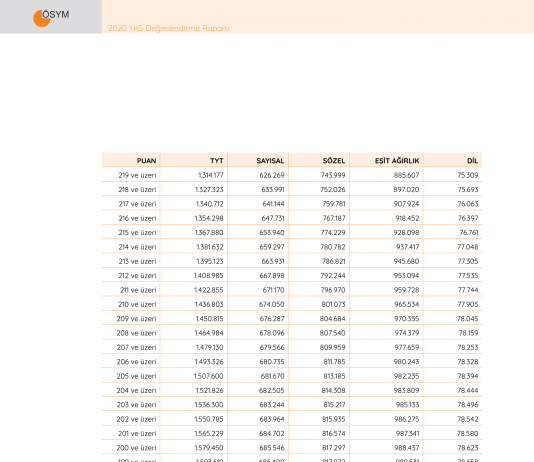534x462 pixels.
Task: Select the 200 ve üzeri row label
Action: pyautogui.click(x=137, y=448)
